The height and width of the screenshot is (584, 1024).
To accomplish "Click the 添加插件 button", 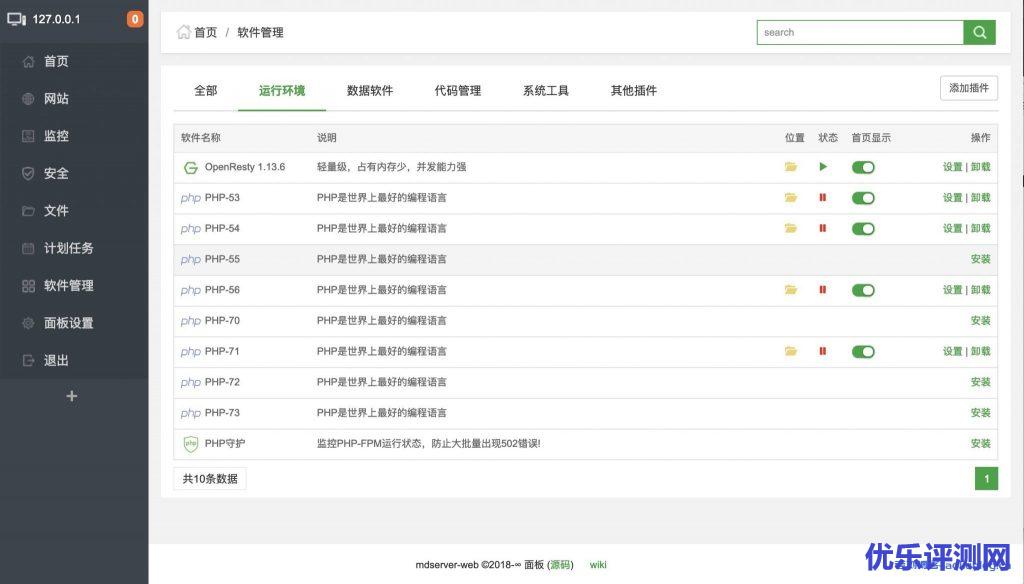I will [968, 88].
